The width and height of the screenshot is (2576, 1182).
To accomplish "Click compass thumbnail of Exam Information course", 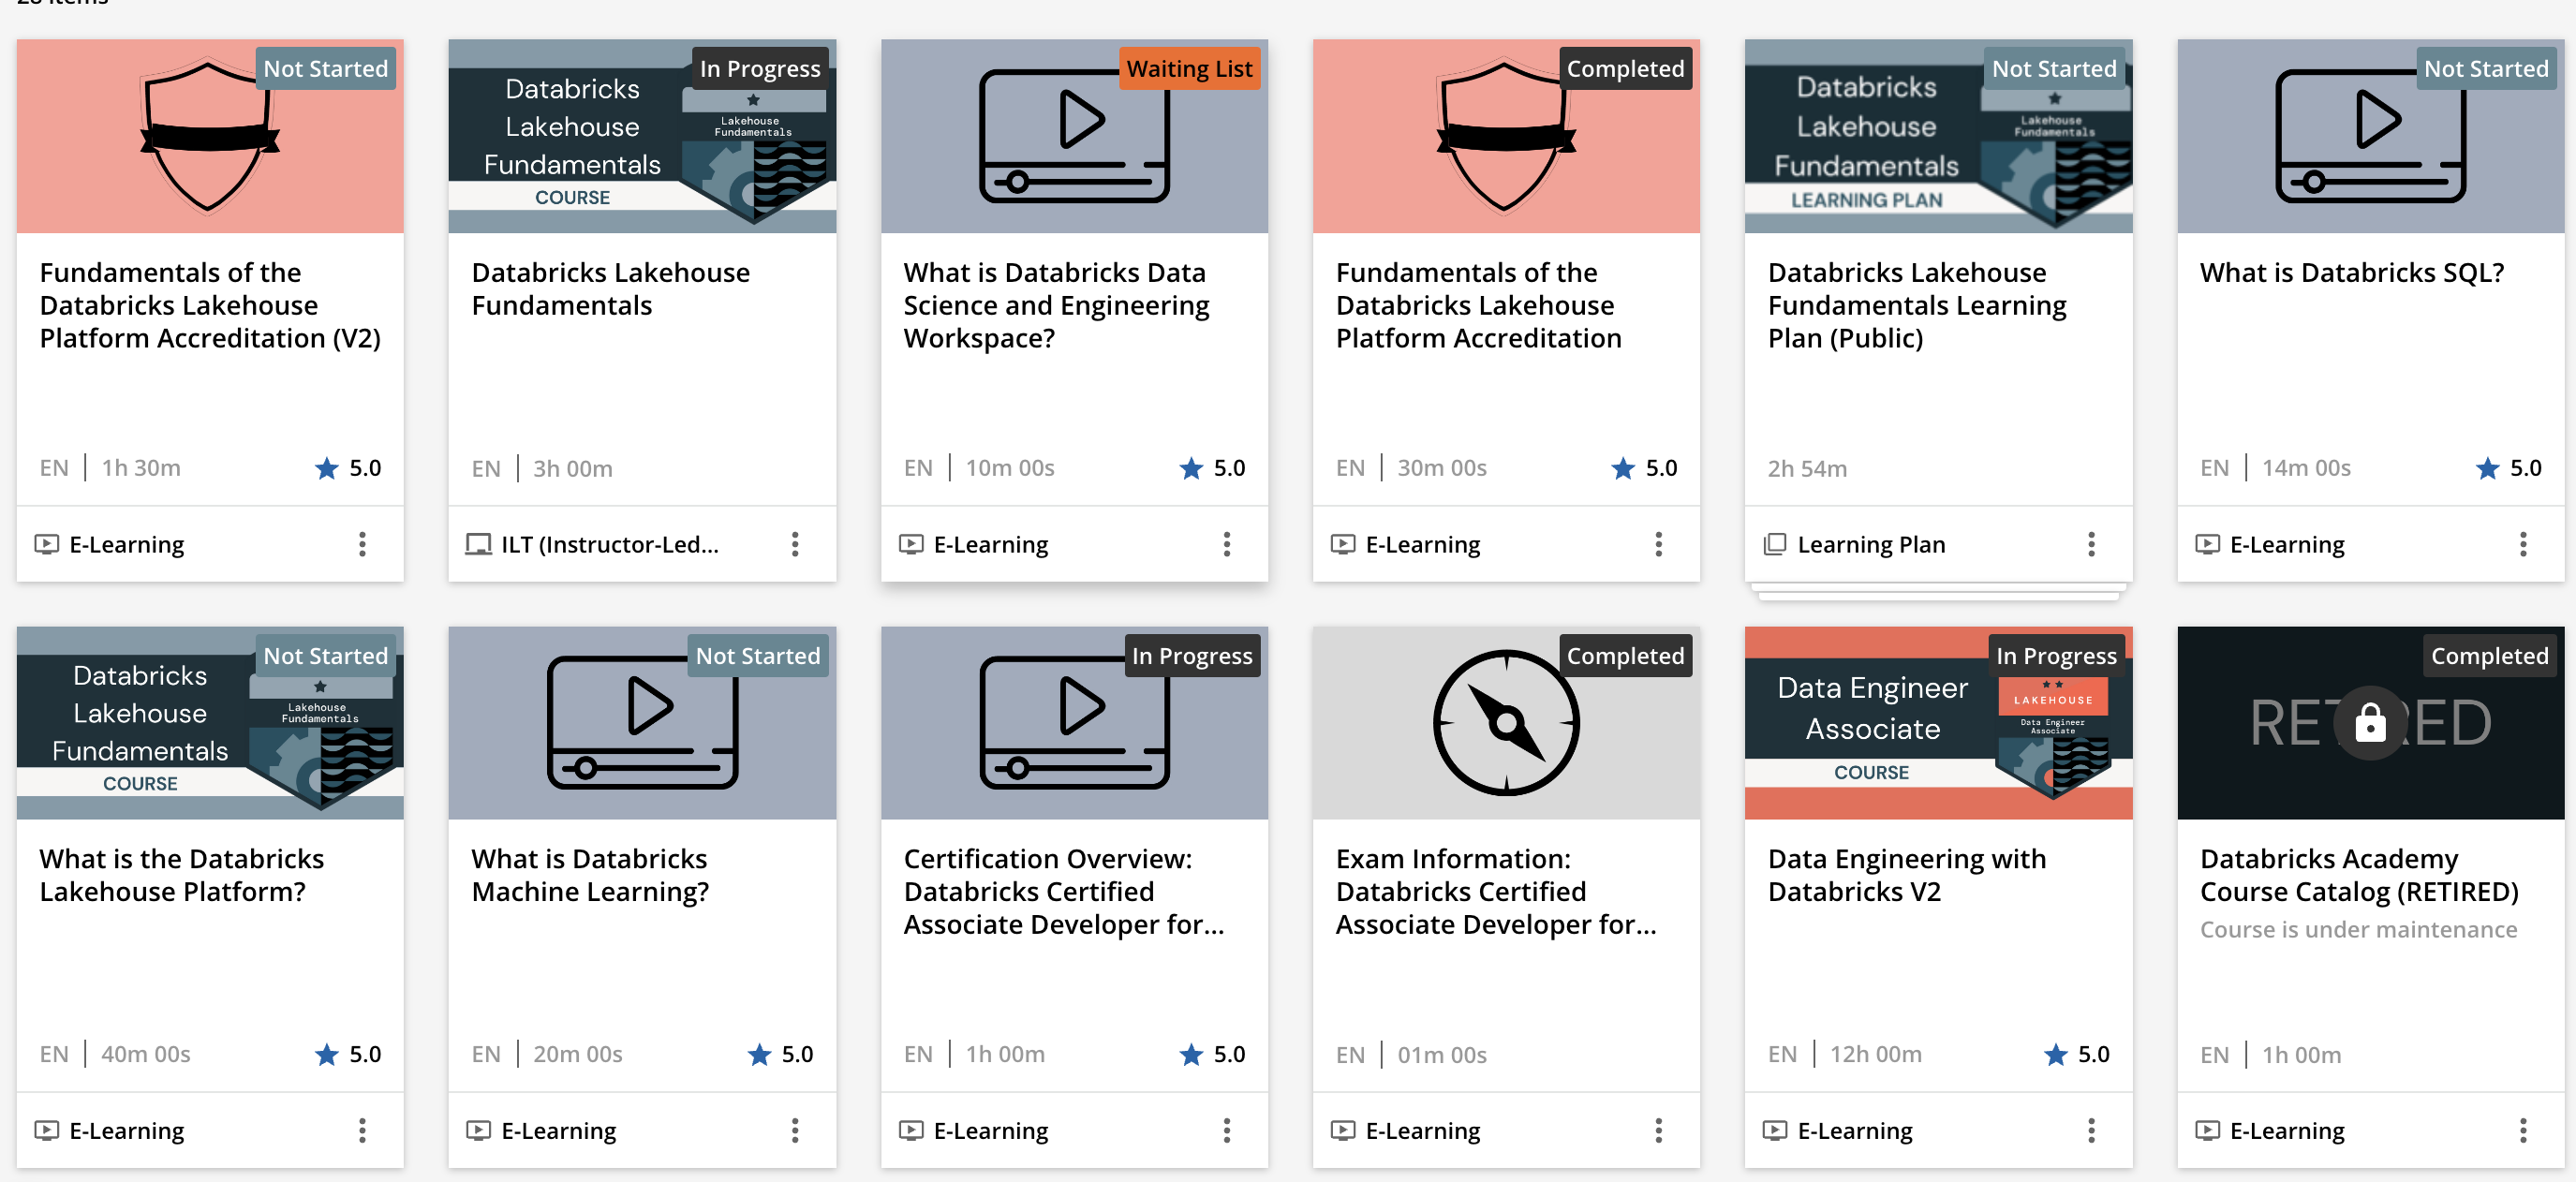I will pos(1506,723).
